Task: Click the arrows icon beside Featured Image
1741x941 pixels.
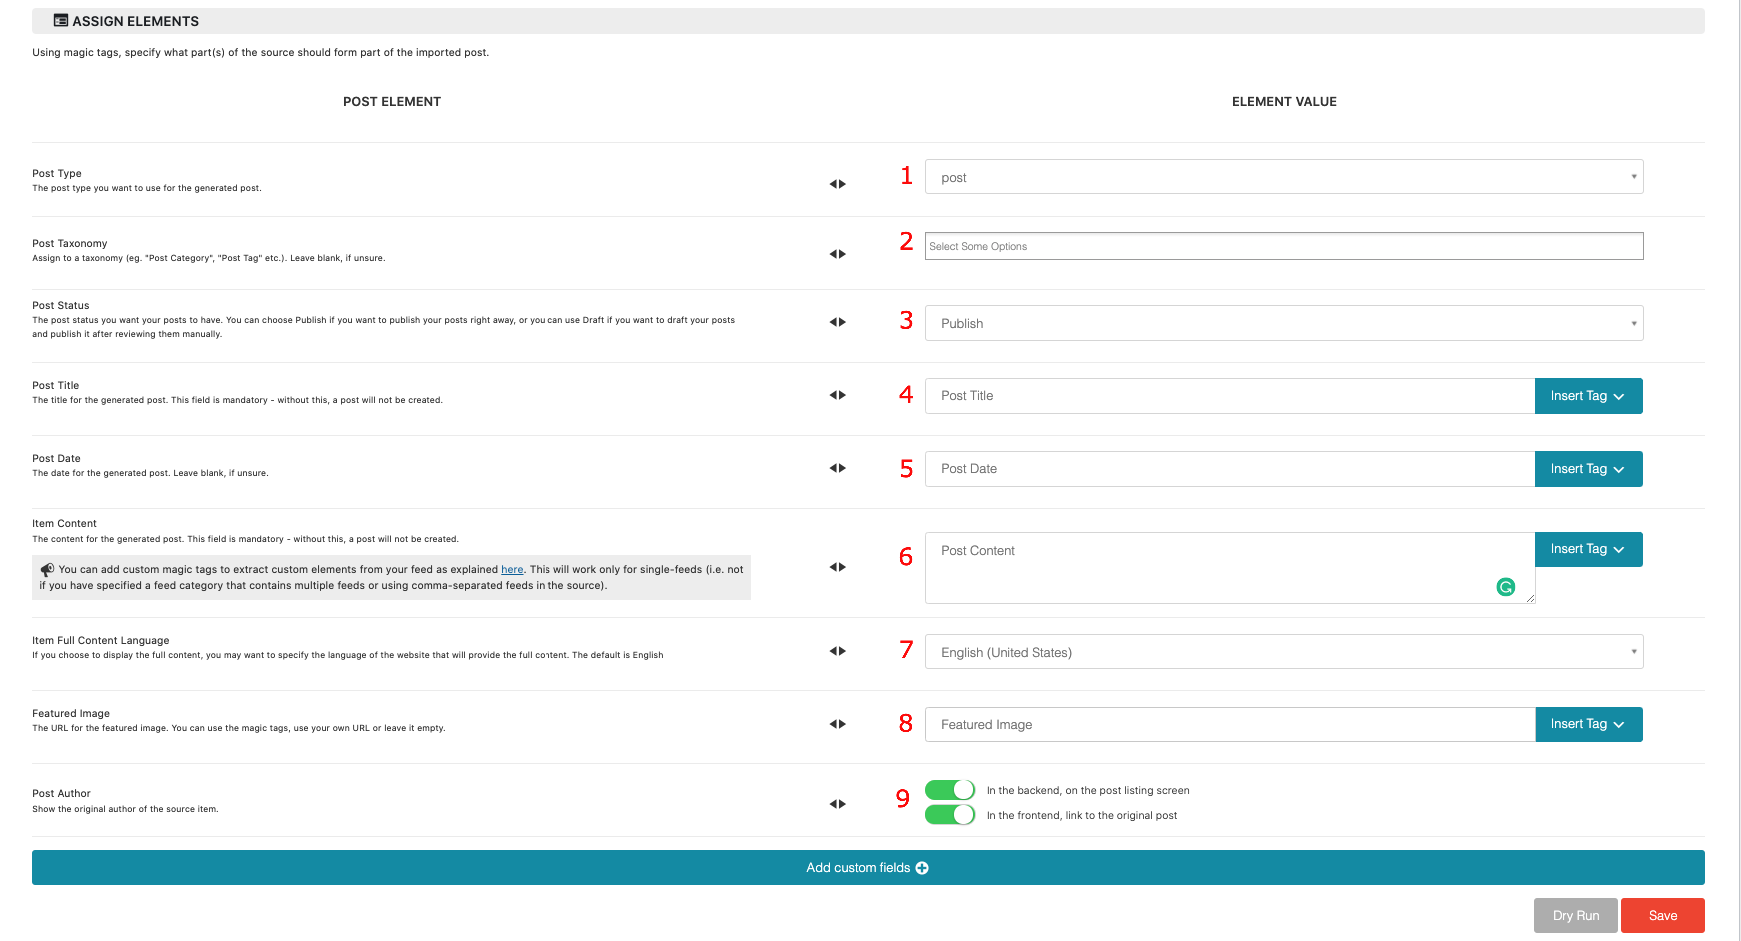Action: pos(838,723)
